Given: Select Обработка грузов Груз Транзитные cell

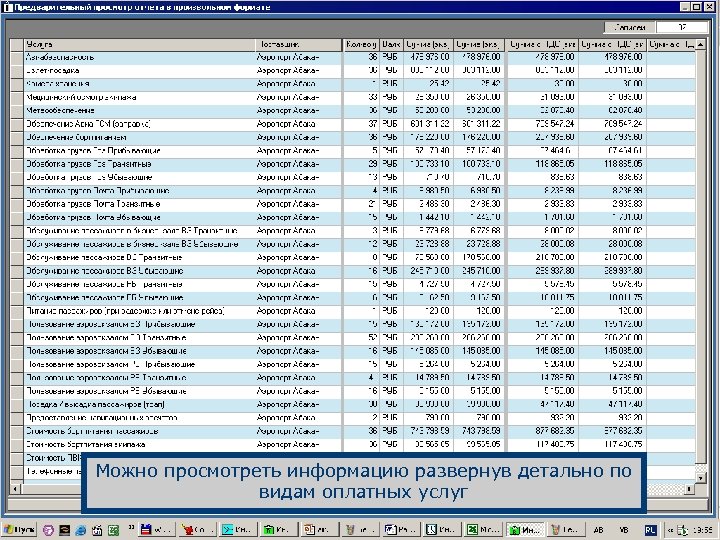Looking at the screenshot, I should pos(139,164).
